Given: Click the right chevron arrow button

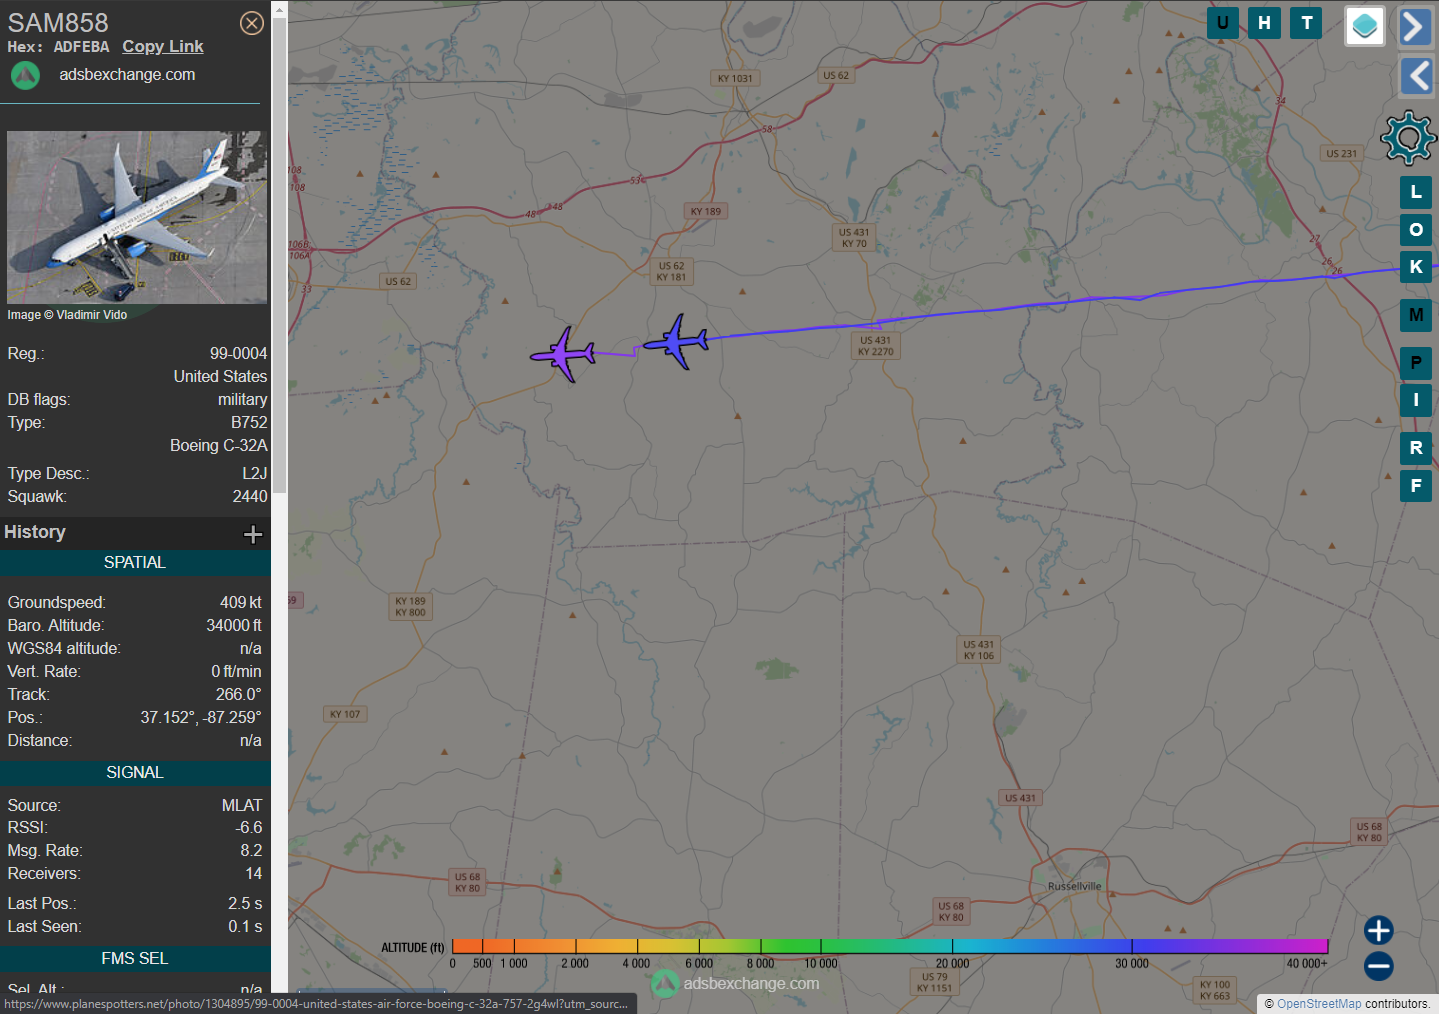Looking at the screenshot, I should pyautogui.click(x=1415, y=27).
